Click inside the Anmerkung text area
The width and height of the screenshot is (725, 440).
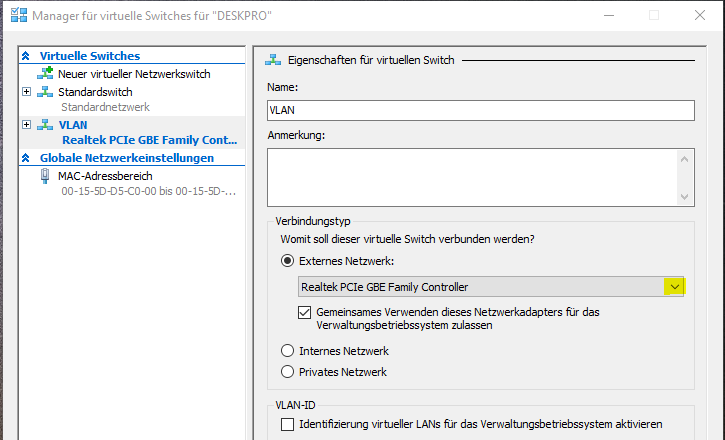click(x=472, y=177)
